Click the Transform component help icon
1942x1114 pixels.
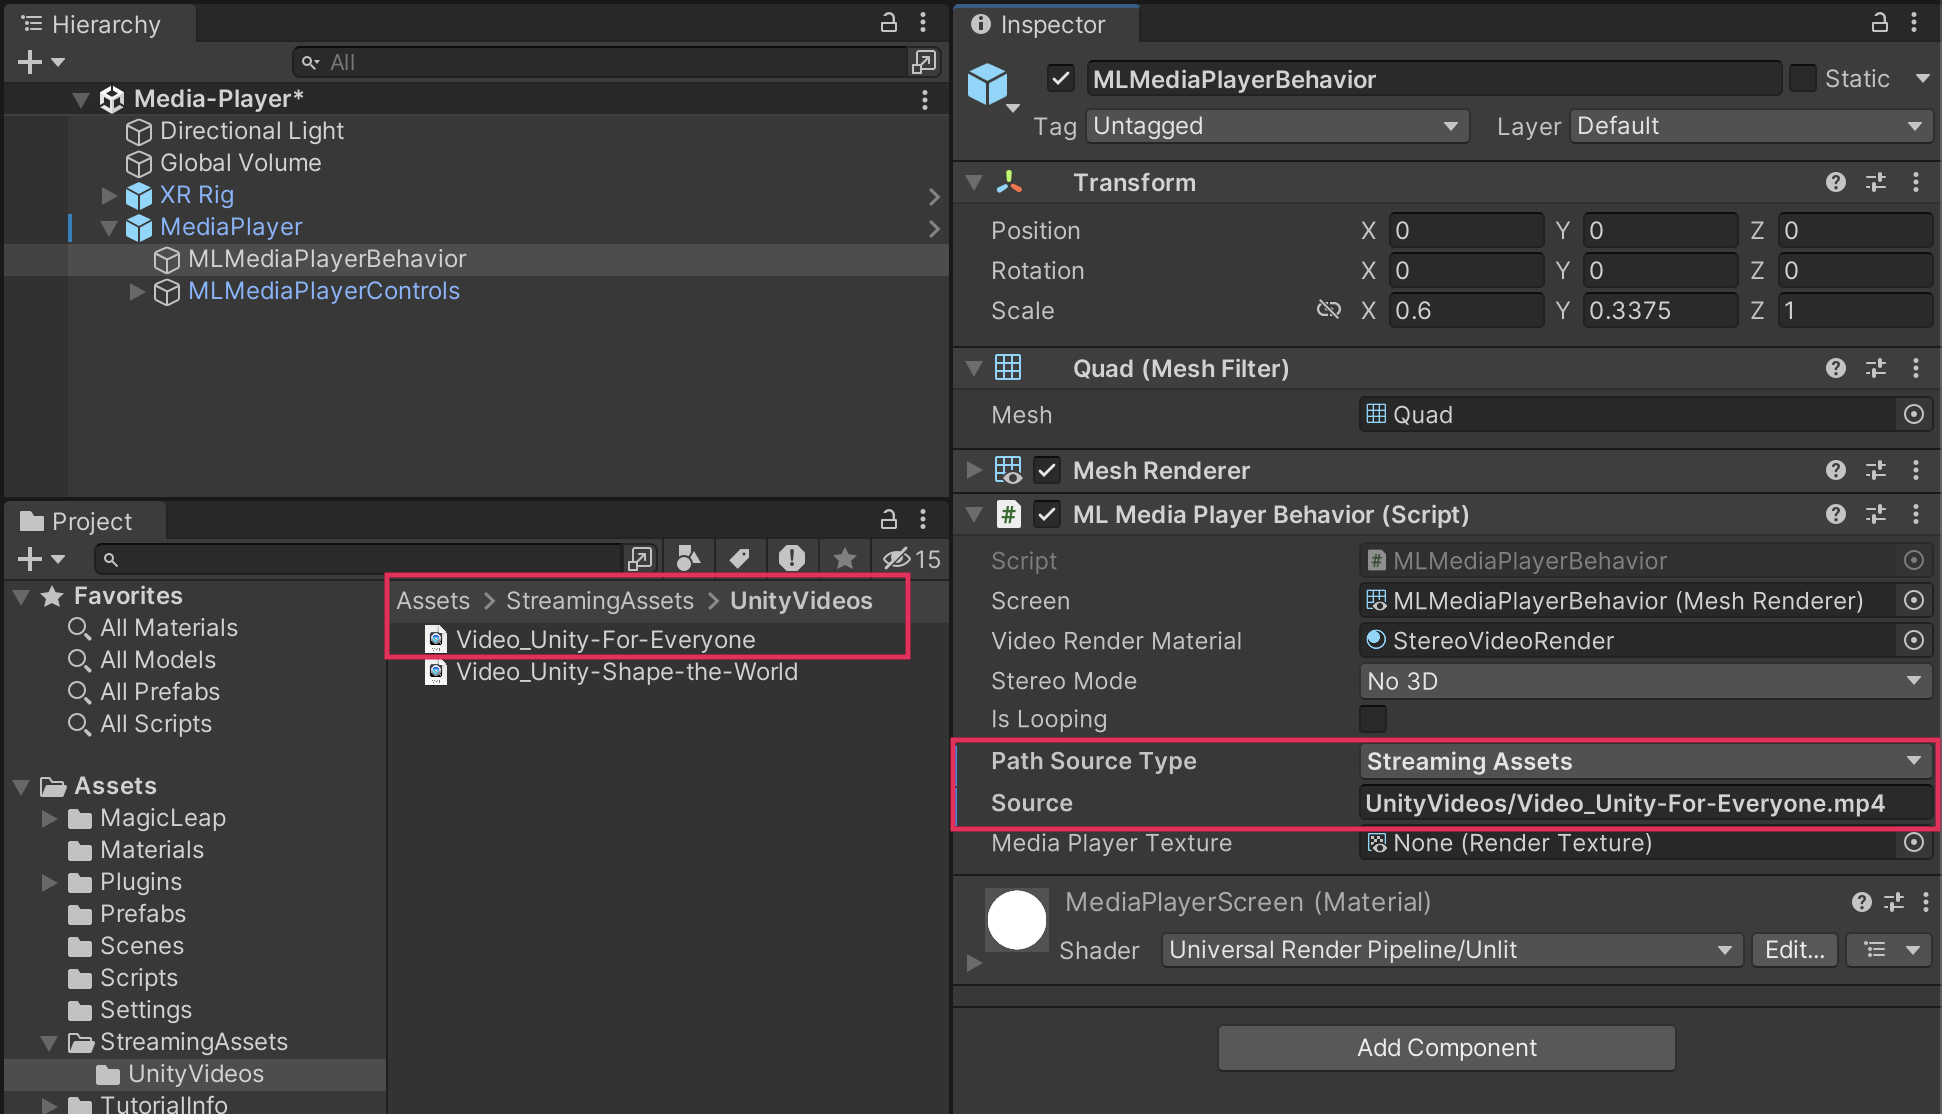[1835, 182]
